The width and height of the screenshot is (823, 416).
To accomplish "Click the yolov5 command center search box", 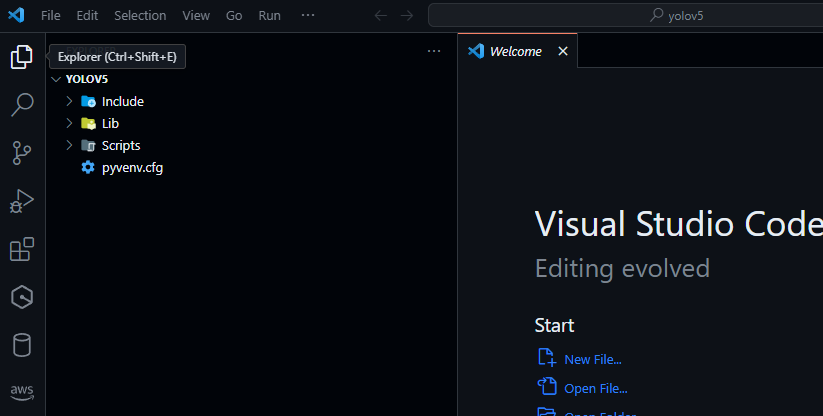I will click(626, 15).
